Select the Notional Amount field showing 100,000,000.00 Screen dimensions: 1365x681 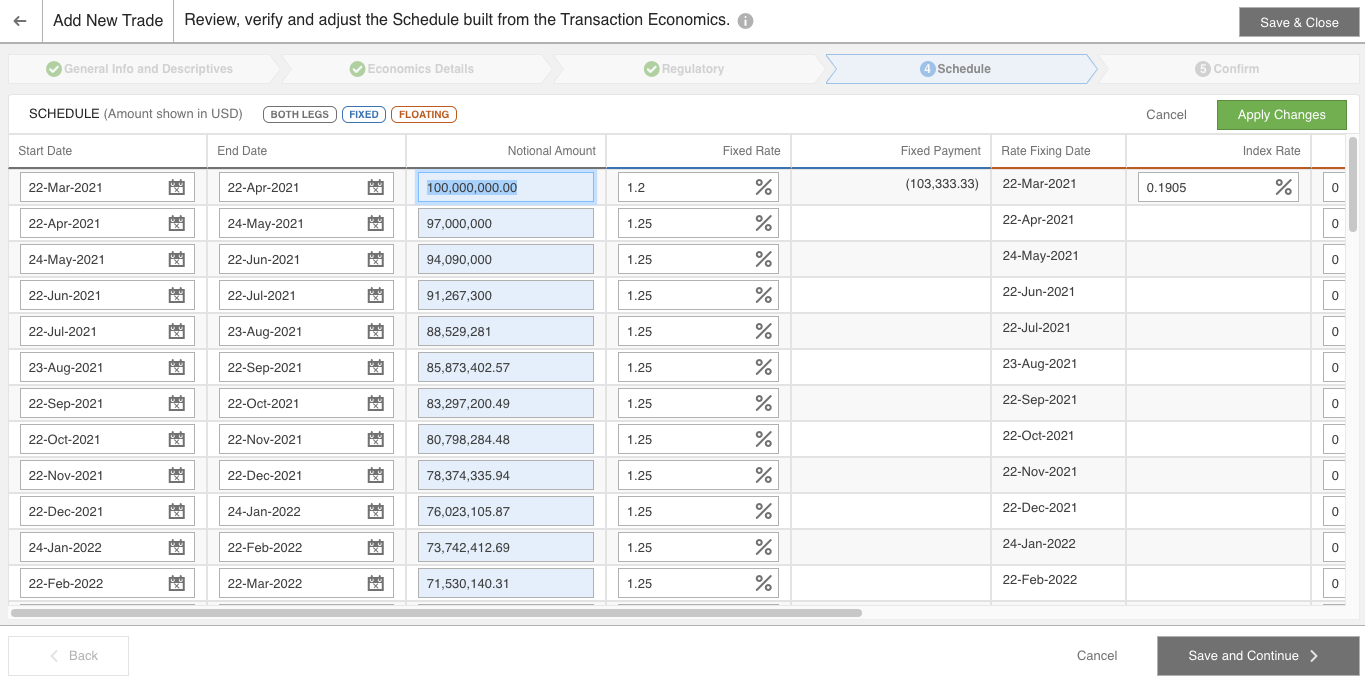tap(505, 187)
